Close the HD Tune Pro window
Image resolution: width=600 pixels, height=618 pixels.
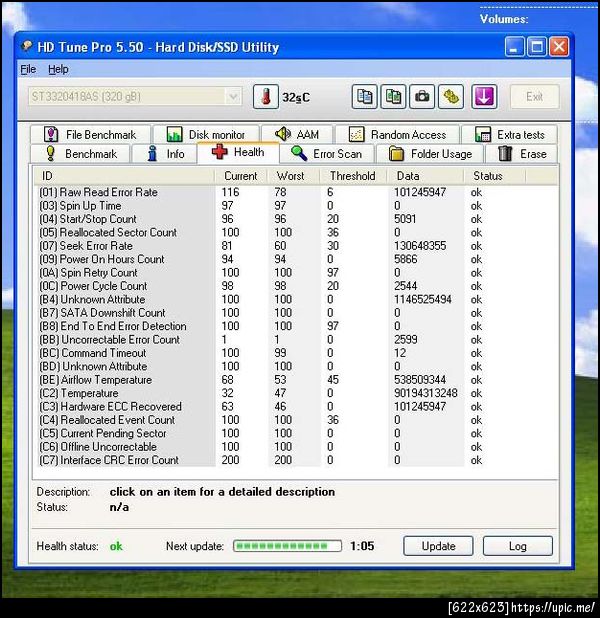tap(559, 47)
